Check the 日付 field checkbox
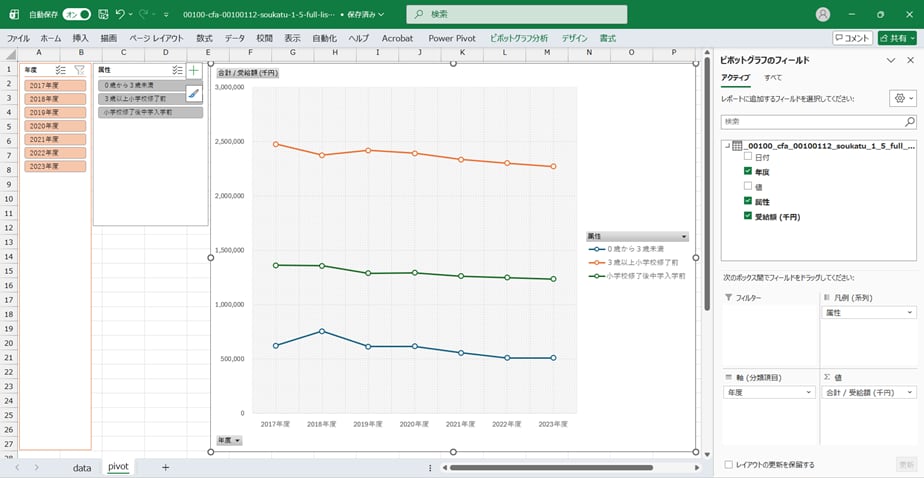924x478 pixels. [x=747, y=157]
